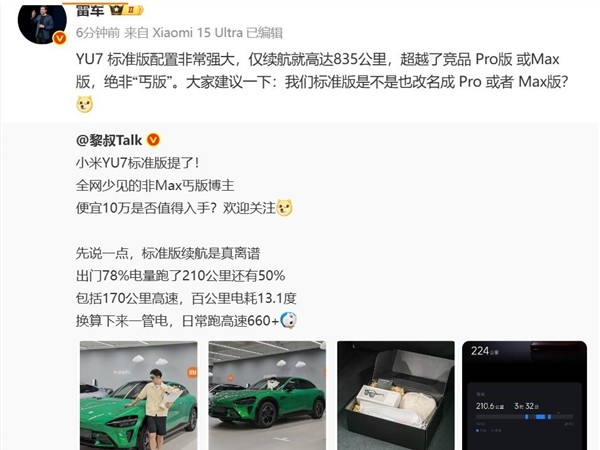Screen dimensions: 600x450
Task: Click the 6分钟前 timestamp
Action: [x=98, y=33]
